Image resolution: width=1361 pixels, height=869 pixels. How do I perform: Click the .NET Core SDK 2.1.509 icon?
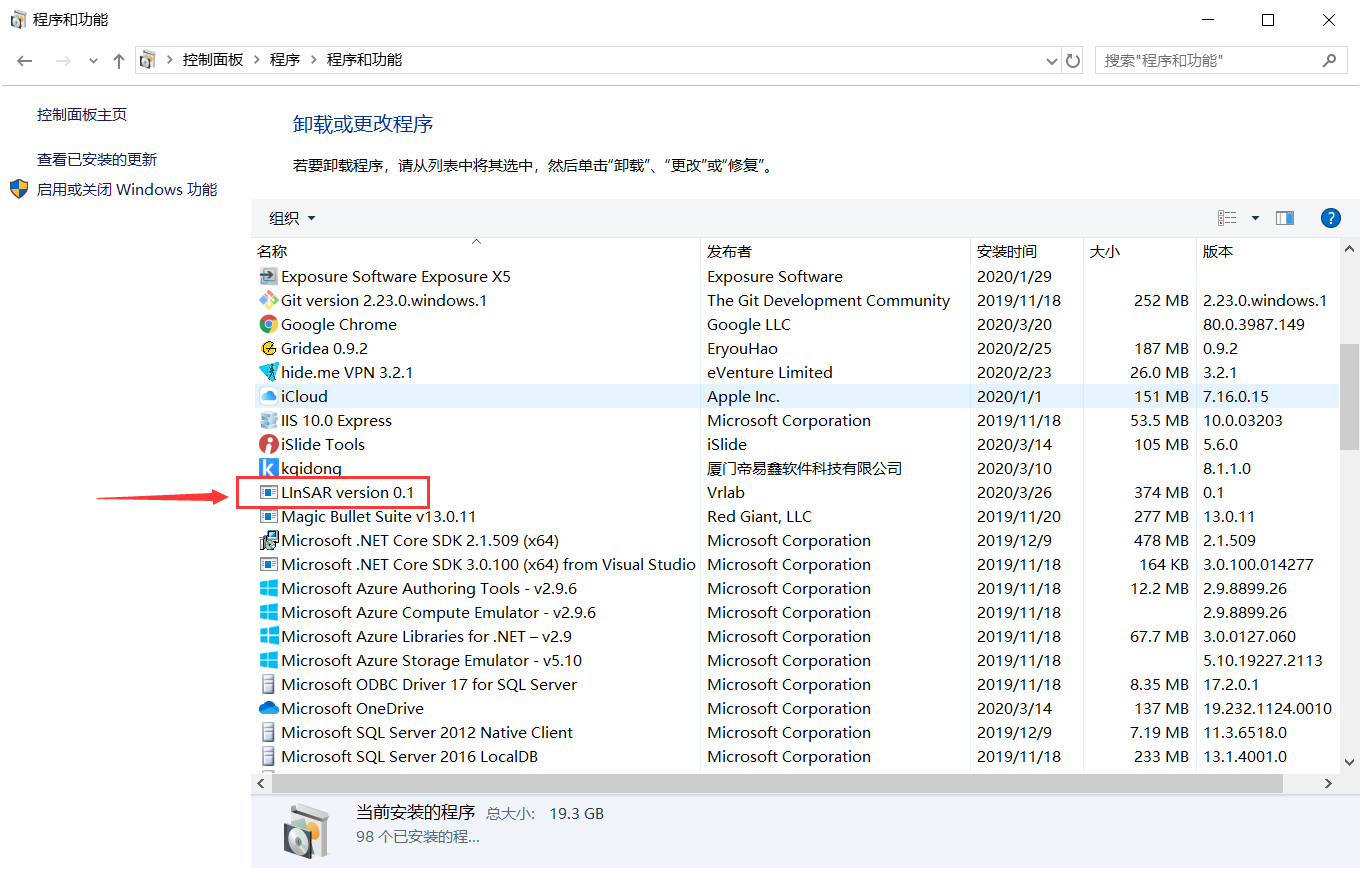pos(268,541)
